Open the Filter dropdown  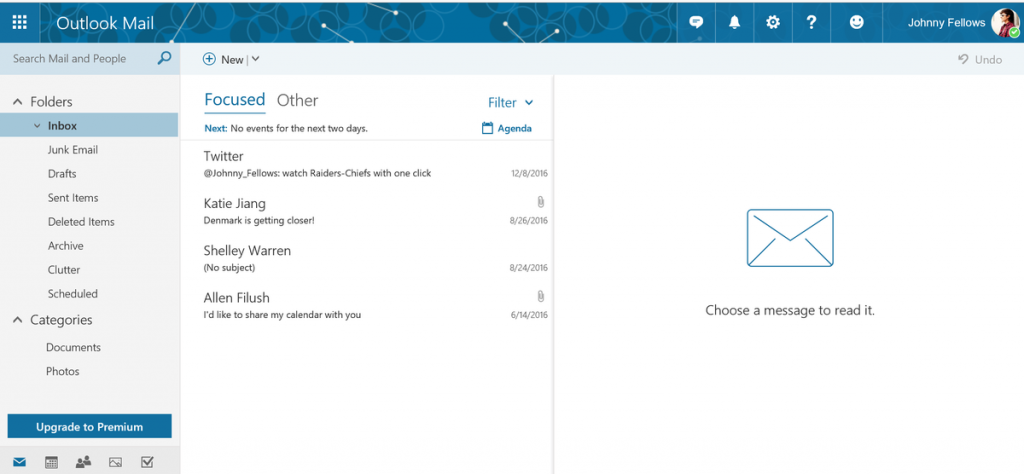point(511,103)
